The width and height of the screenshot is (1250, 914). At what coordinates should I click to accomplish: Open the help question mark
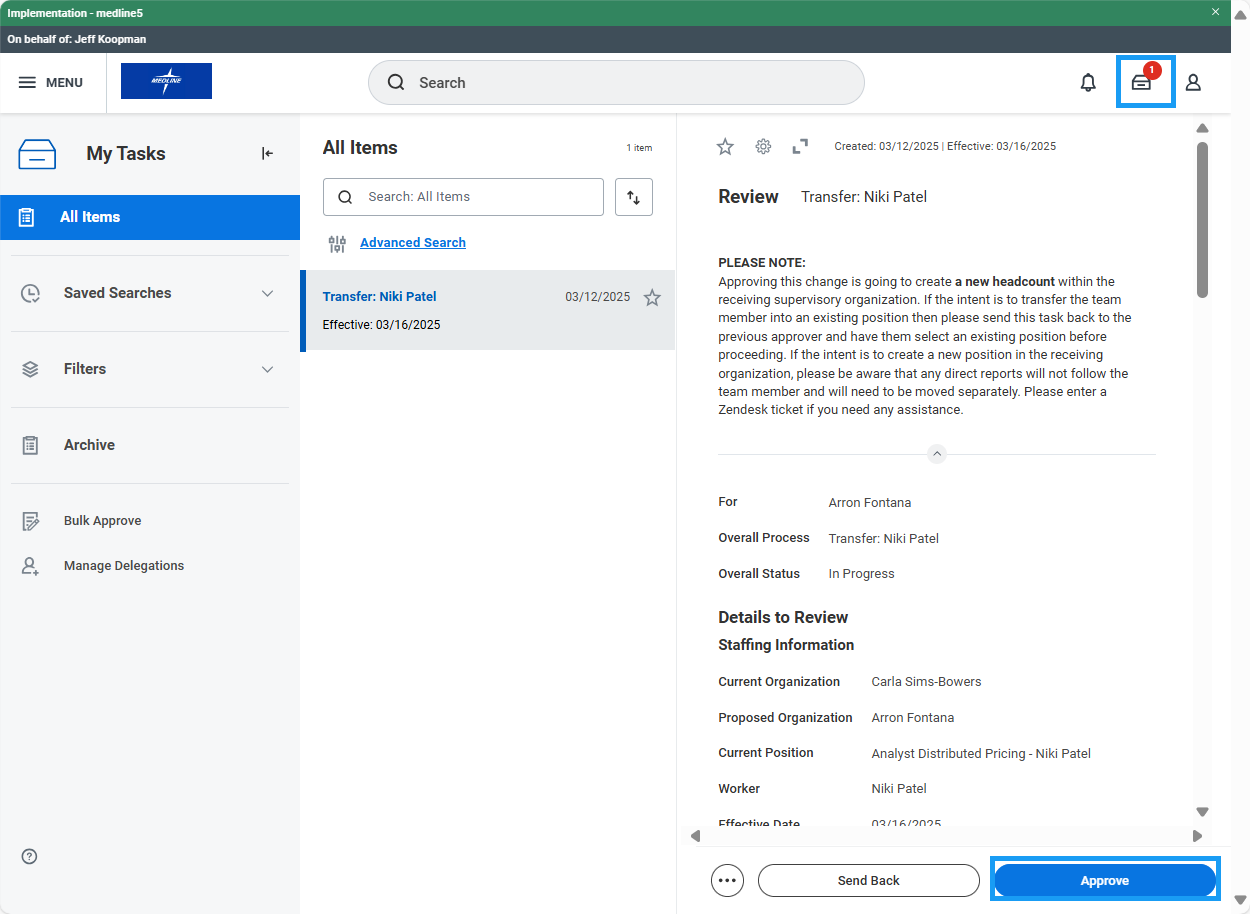click(28, 856)
